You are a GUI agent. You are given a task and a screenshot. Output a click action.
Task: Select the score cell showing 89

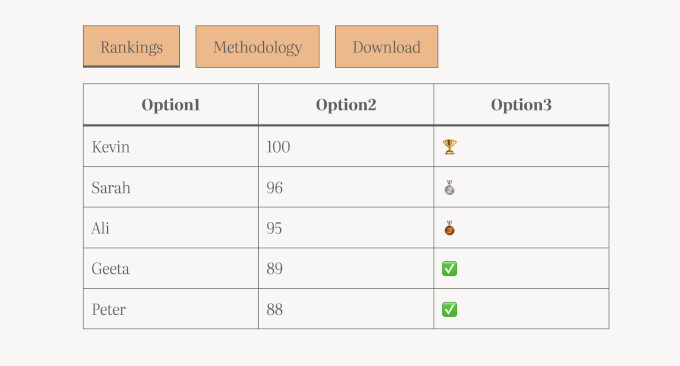(x=346, y=268)
